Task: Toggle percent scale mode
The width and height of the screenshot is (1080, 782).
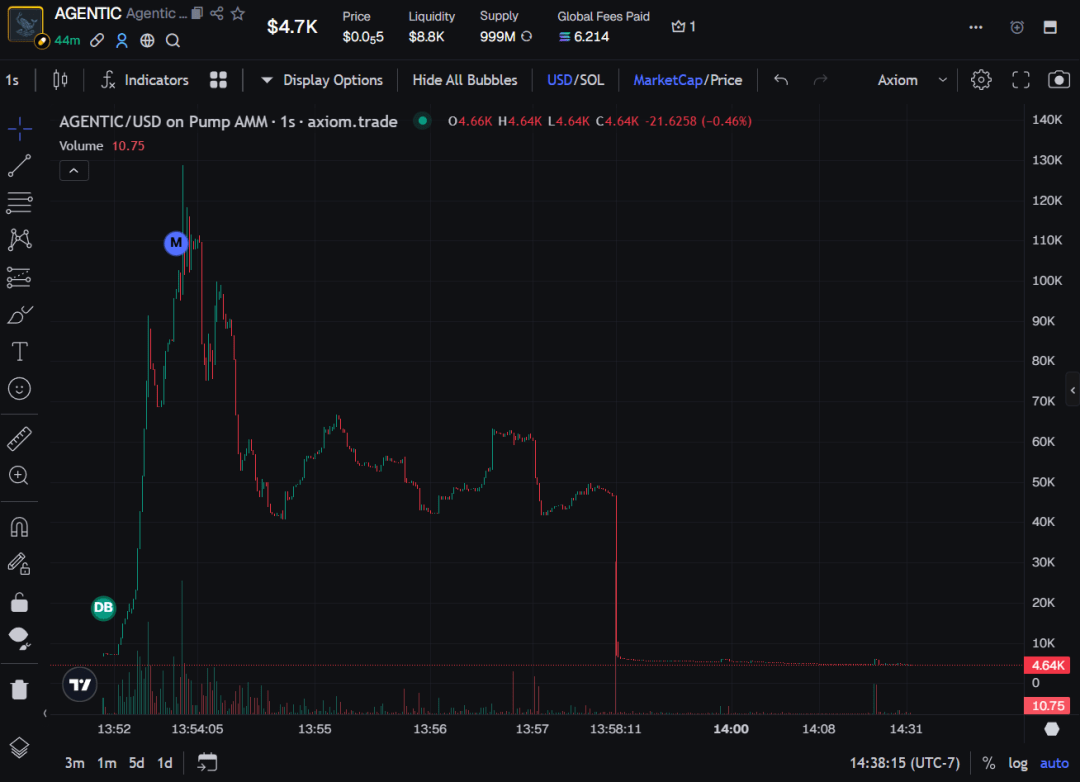Action: tap(988, 763)
